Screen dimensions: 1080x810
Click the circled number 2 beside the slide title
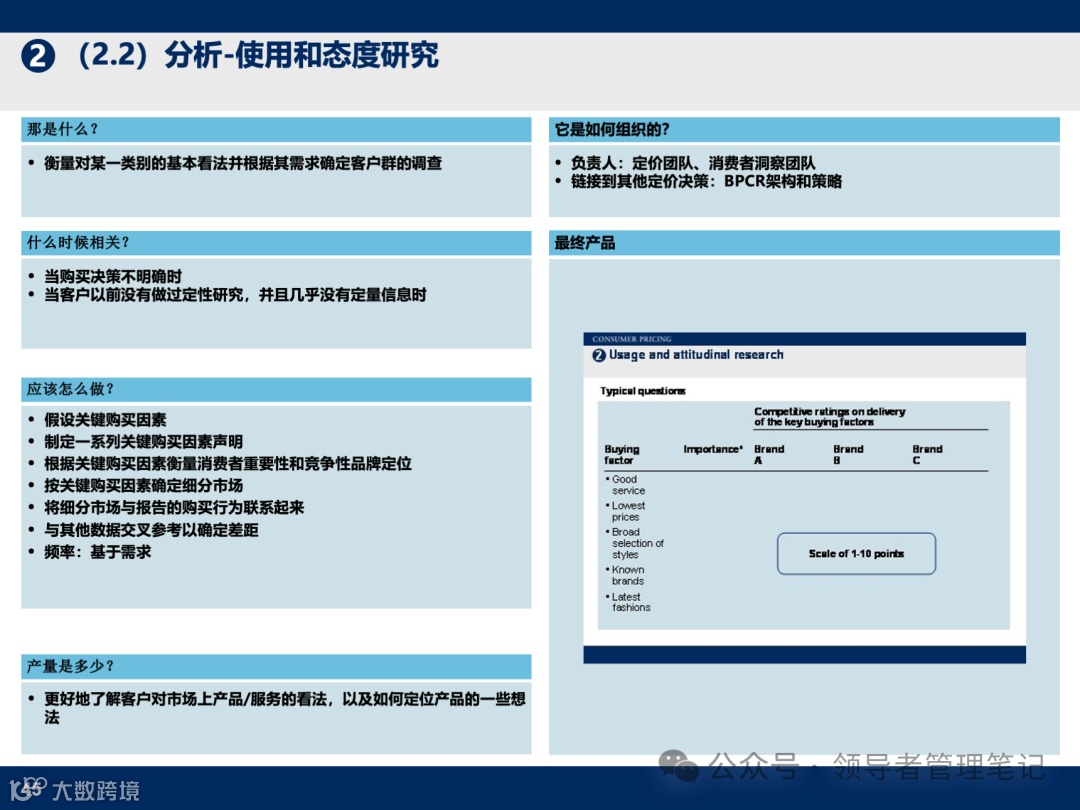coord(38,56)
